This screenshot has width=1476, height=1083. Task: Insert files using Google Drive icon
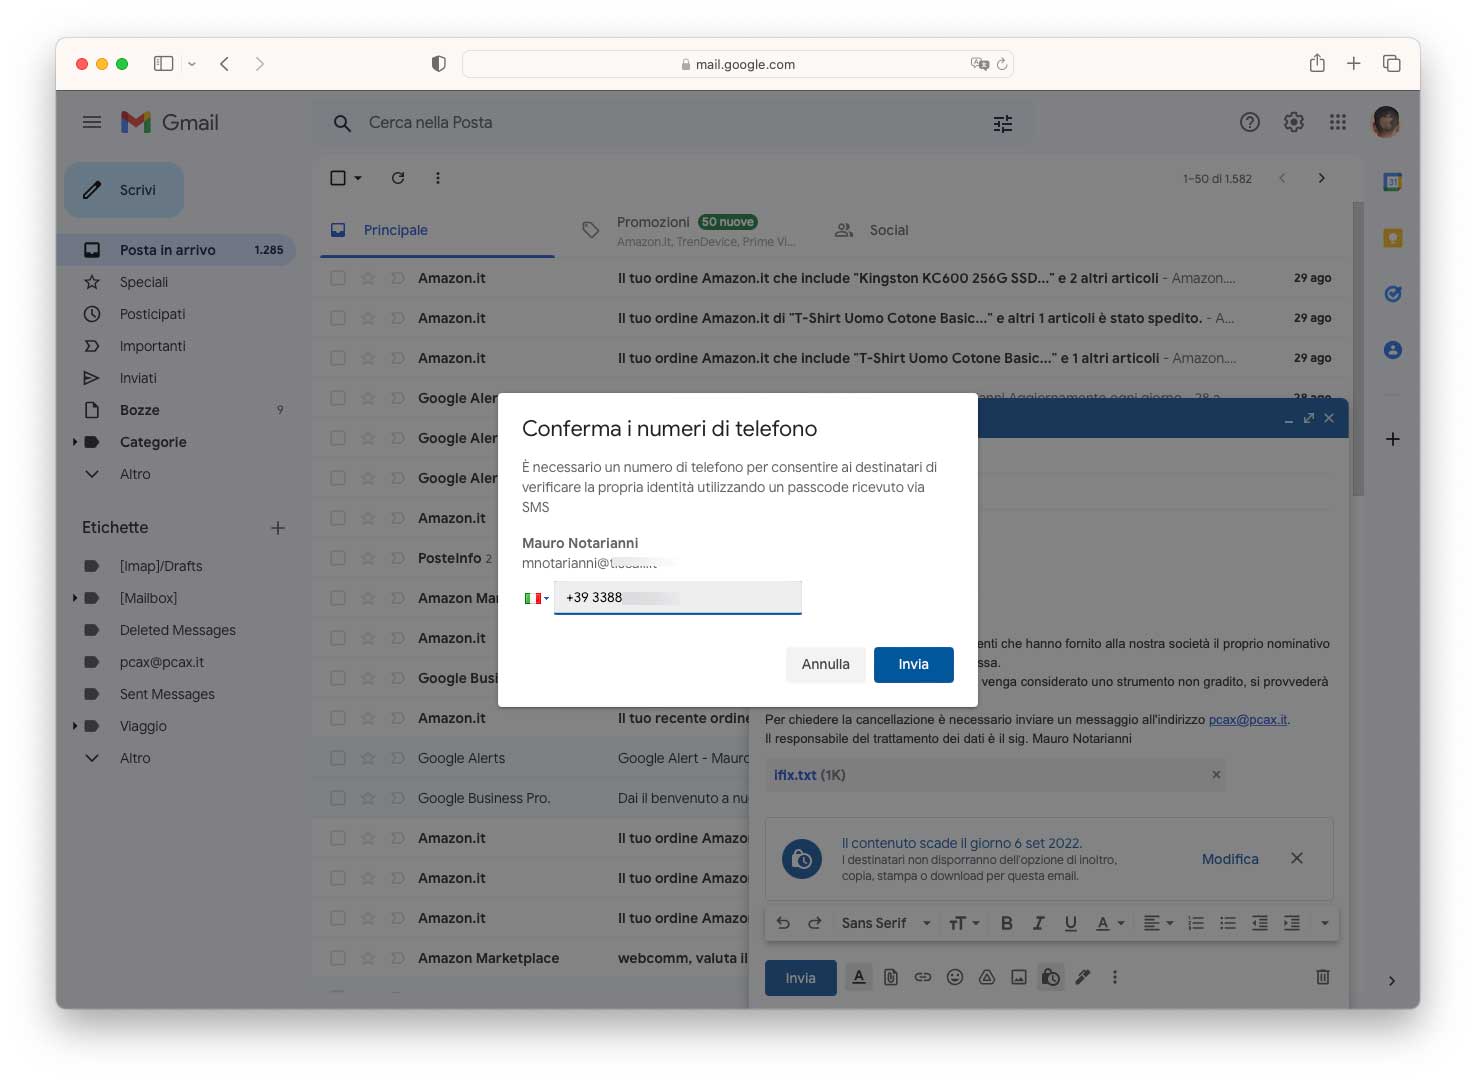point(987,977)
